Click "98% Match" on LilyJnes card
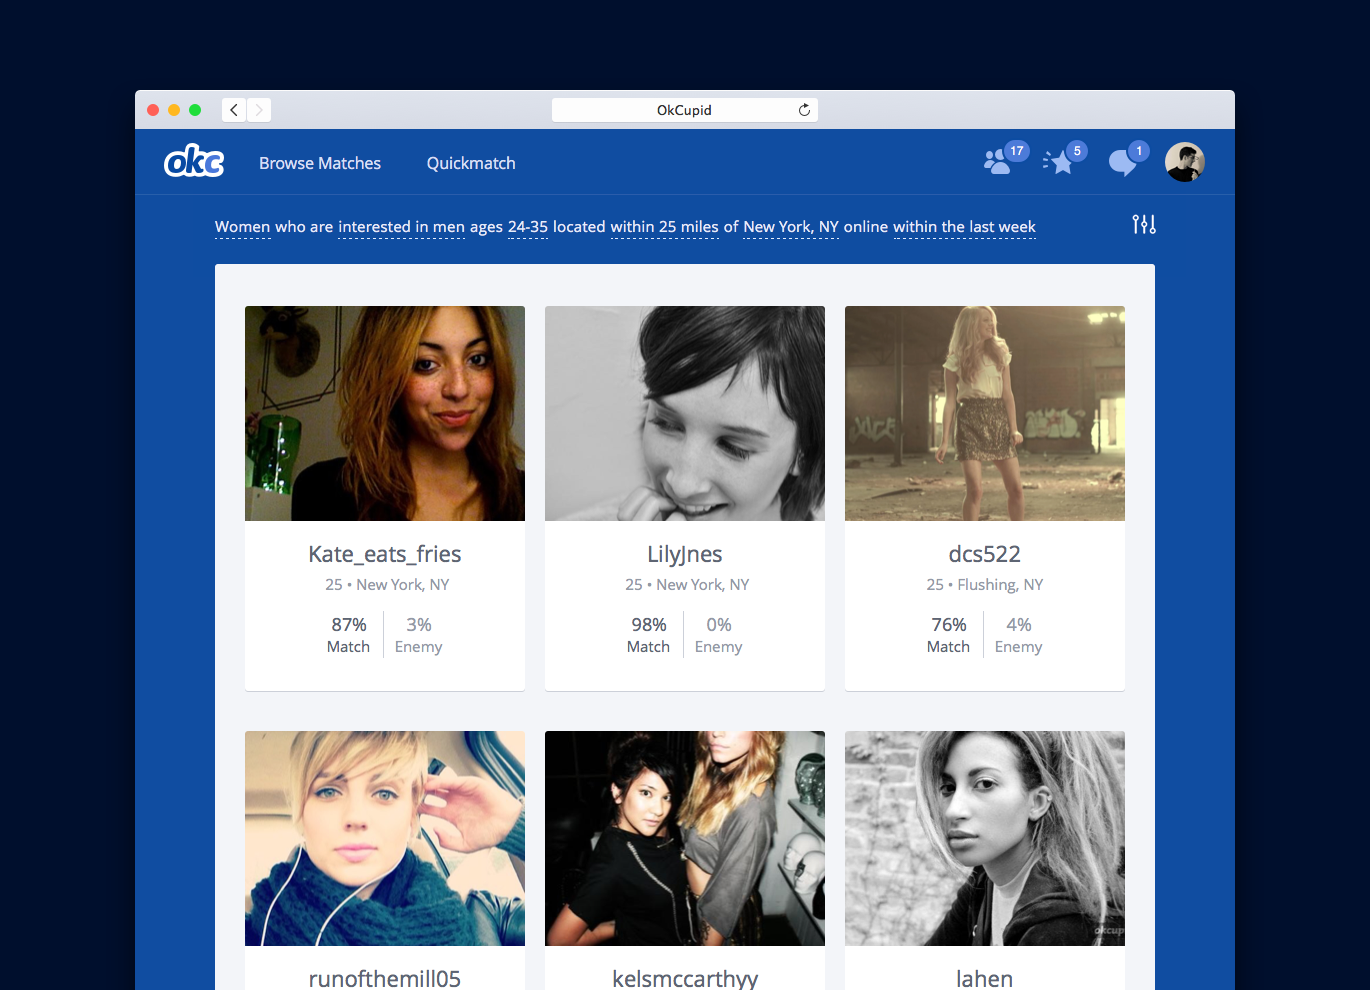Image resolution: width=1370 pixels, height=990 pixels. [648, 635]
